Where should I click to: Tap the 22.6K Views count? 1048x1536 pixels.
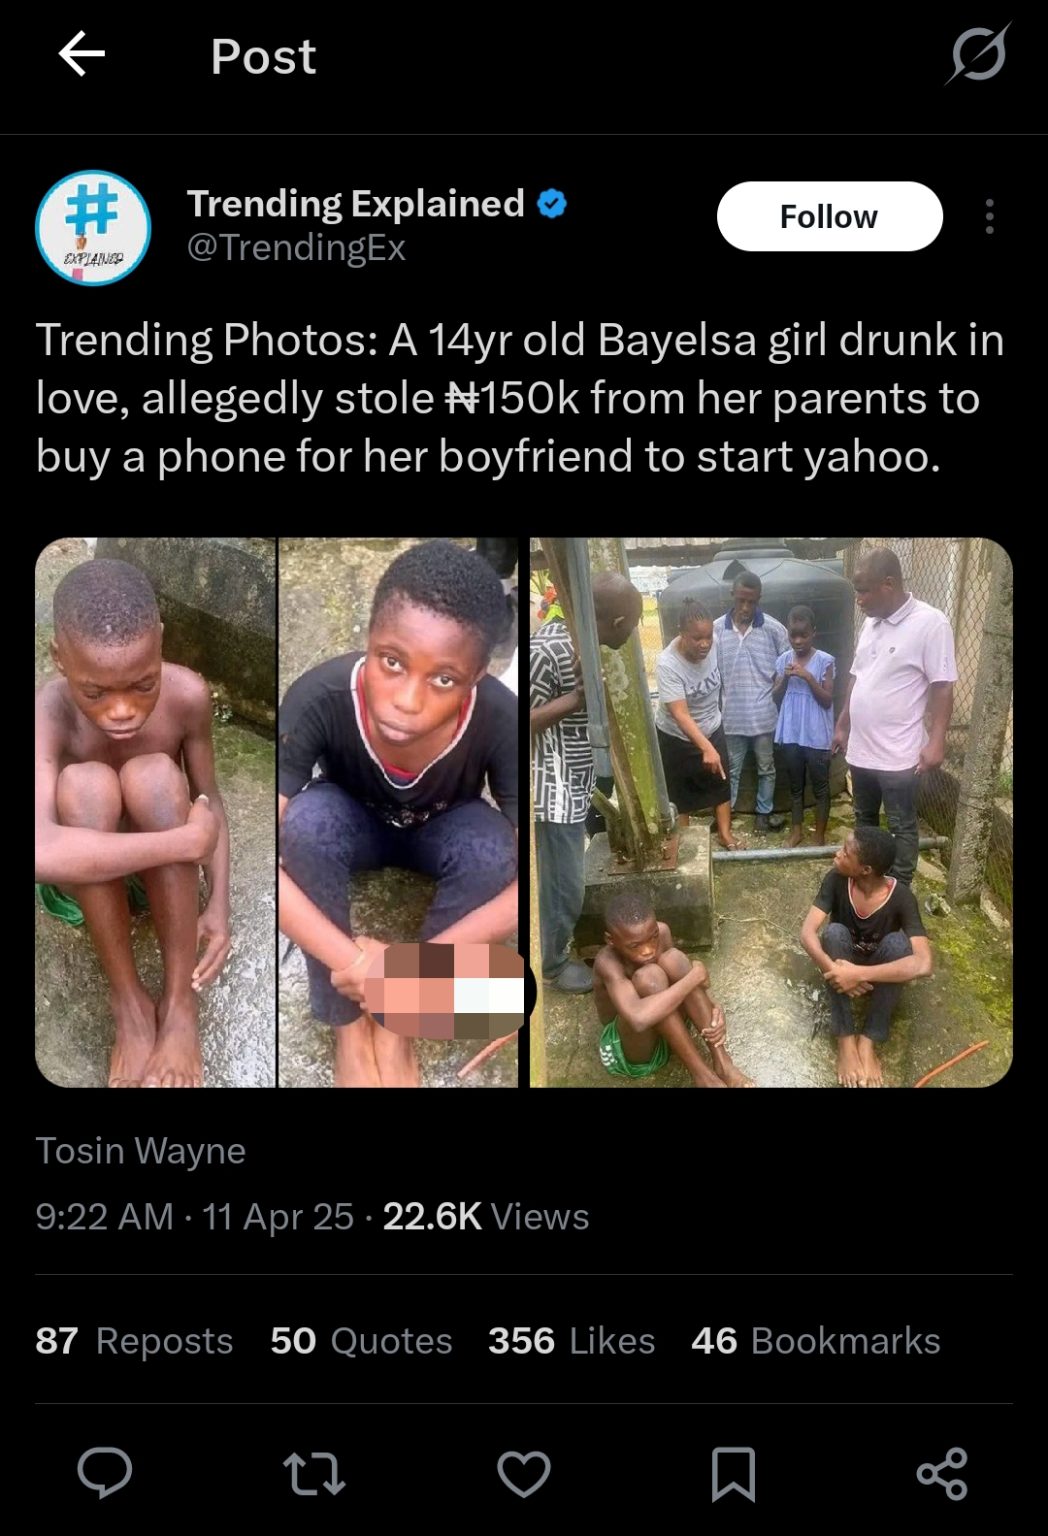click(x=486, y=1216)
